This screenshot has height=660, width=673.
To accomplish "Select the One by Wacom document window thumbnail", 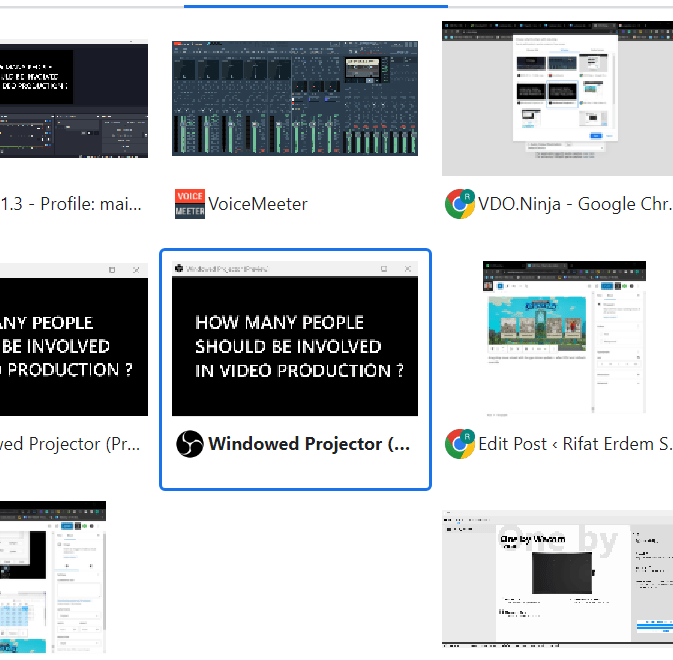I will point(558,578).
